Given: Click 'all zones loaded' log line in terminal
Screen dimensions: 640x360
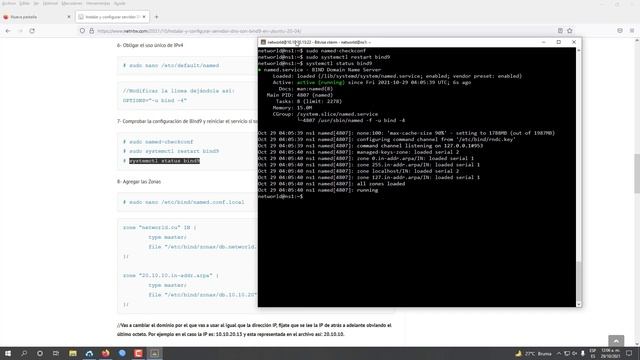Looking at the screenshot, I should (x=381, y=184).
